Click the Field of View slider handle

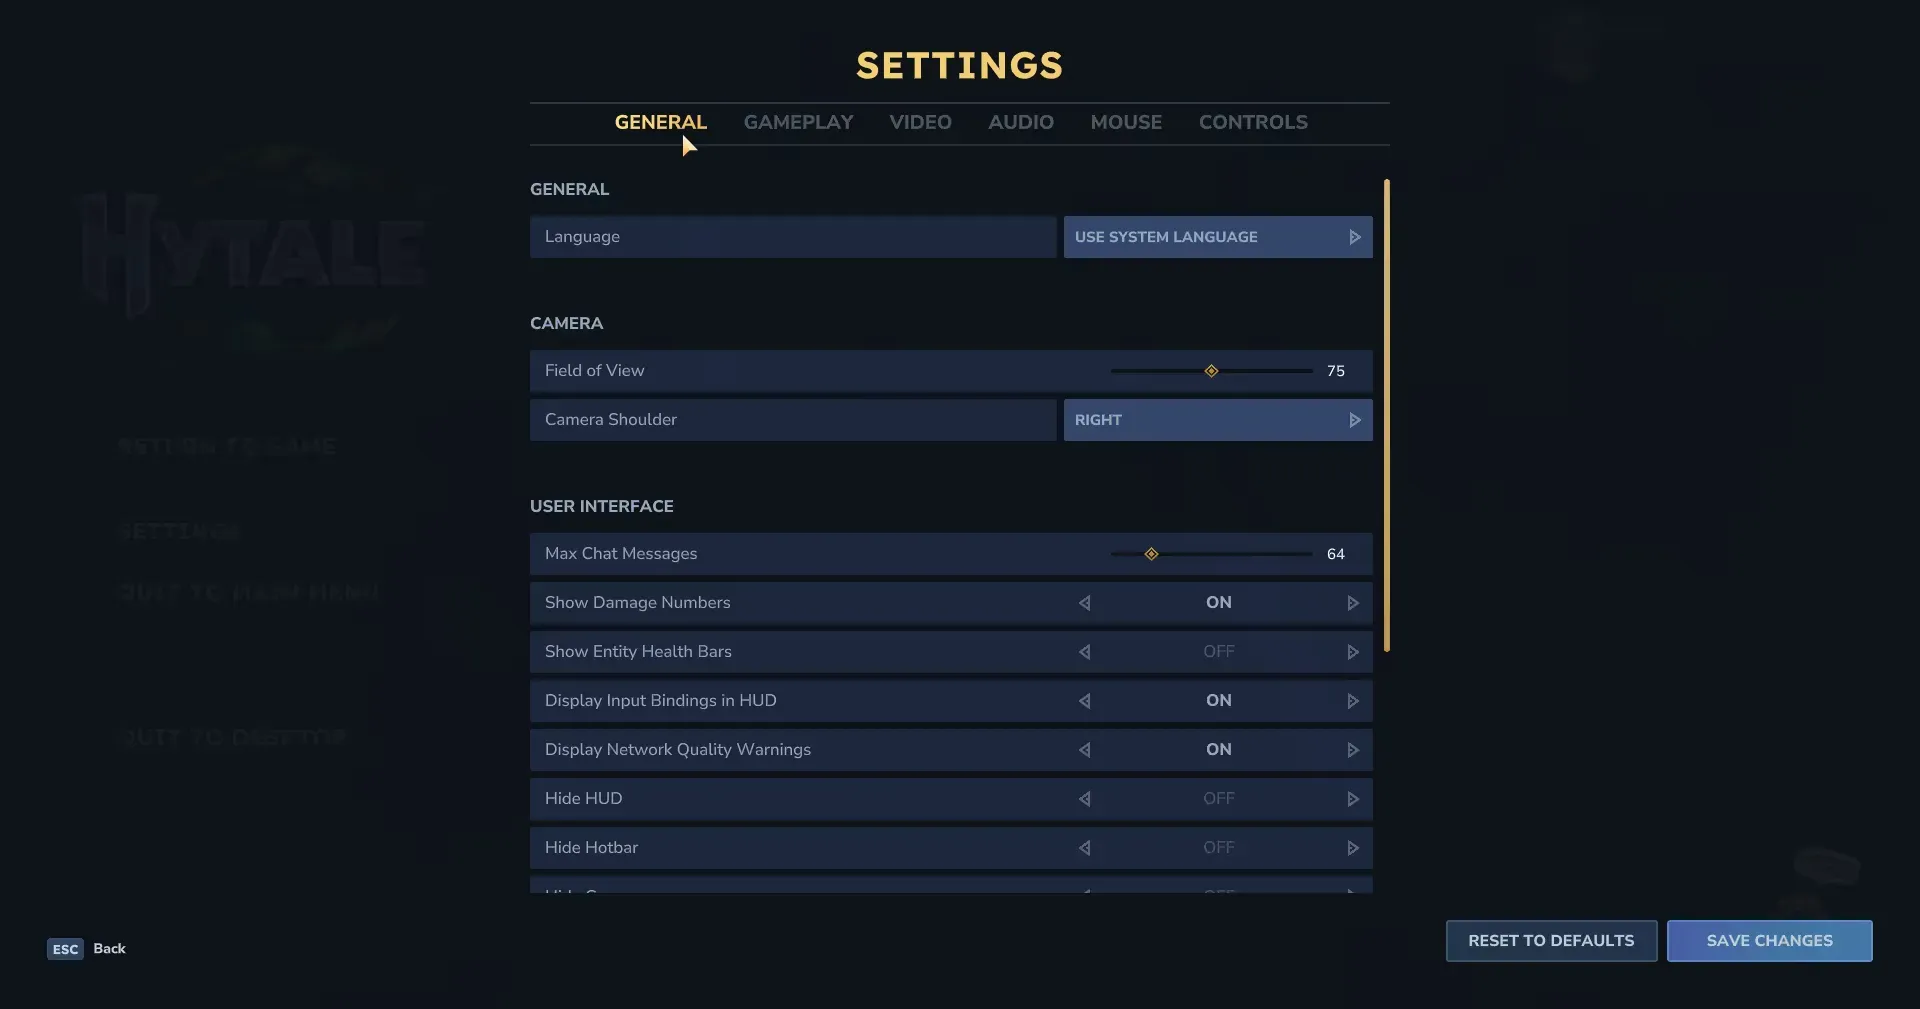coord(1211,371)
